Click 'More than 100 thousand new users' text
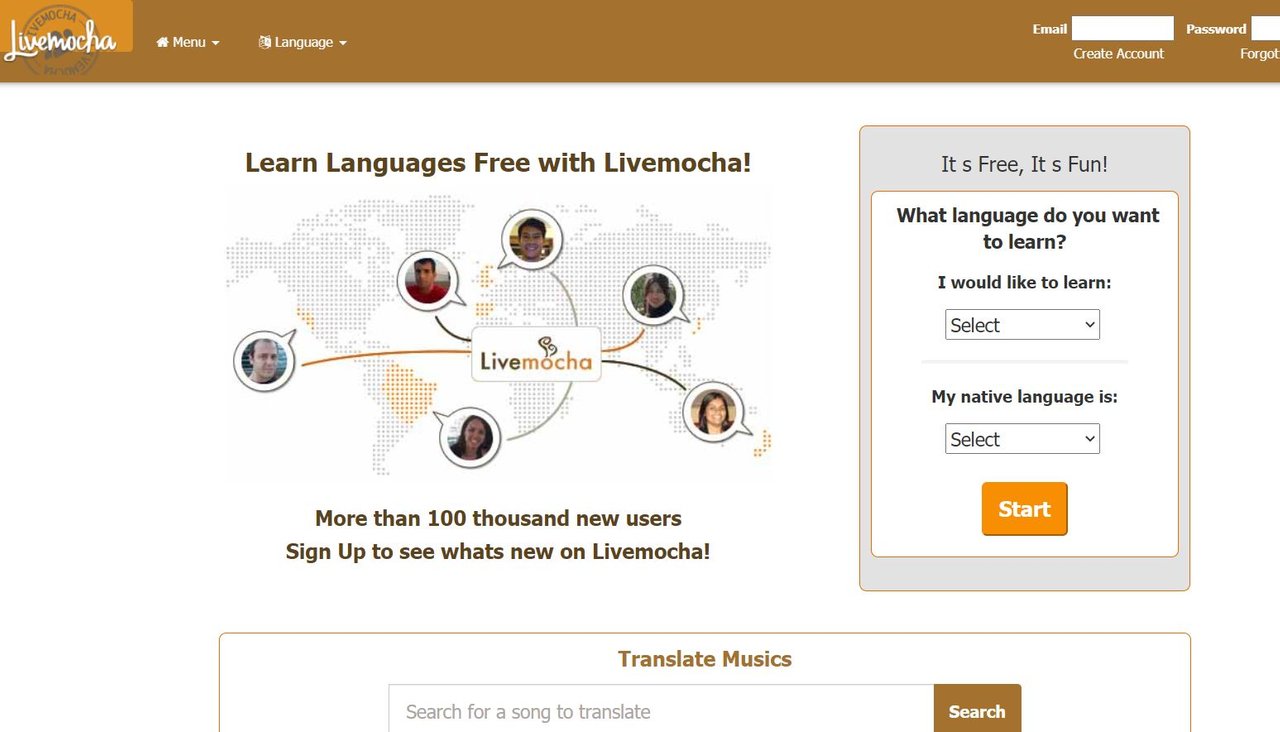Viewport: 1280px width, 732px height. [x=498, y=518]
